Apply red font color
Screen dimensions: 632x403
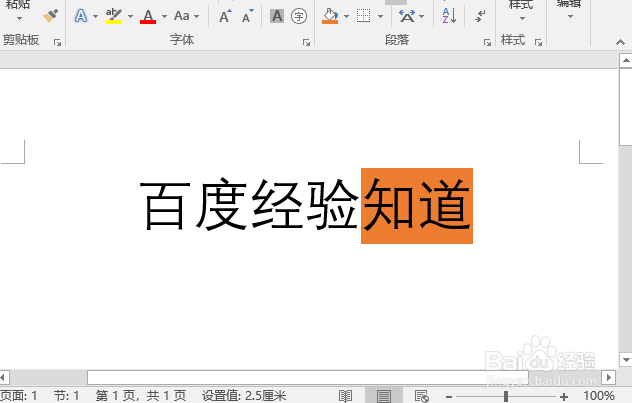point(148,16)
